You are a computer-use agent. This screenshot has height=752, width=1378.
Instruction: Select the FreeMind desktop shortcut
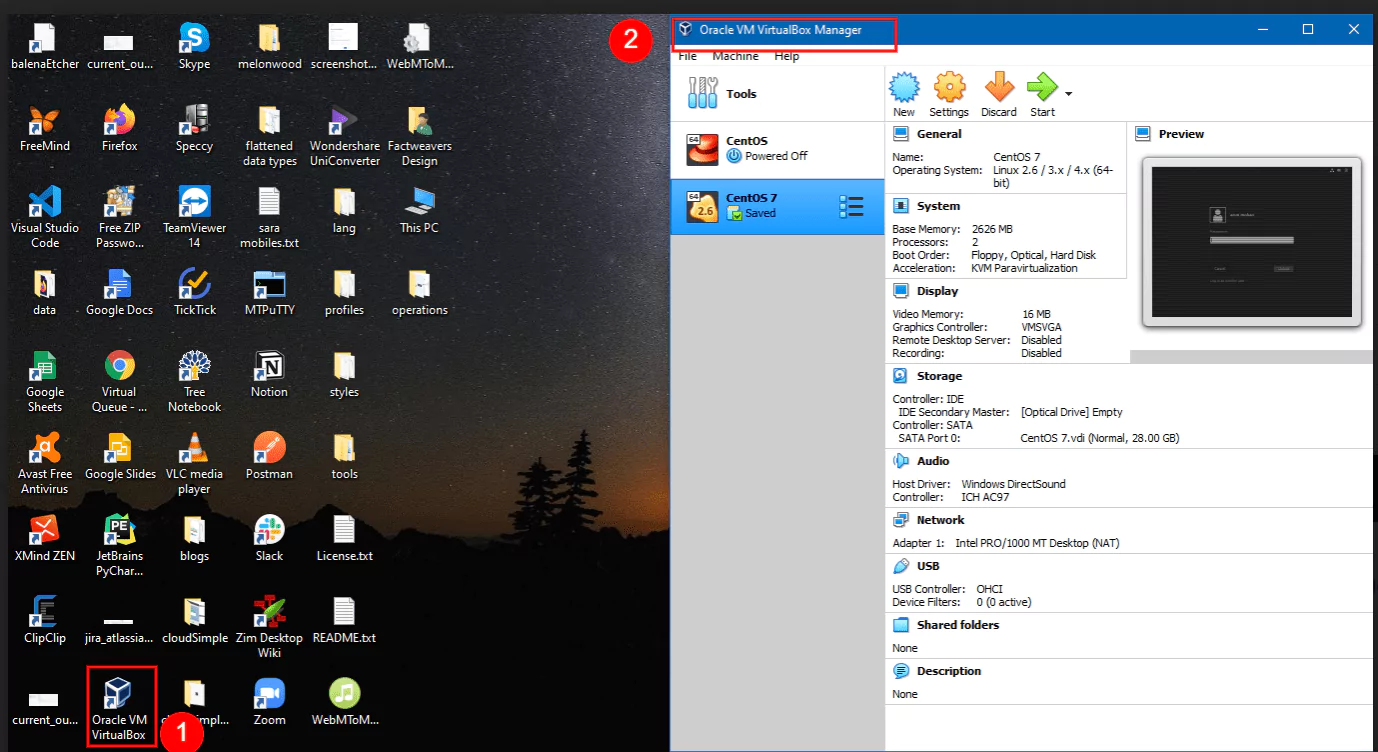pos(44,129)
